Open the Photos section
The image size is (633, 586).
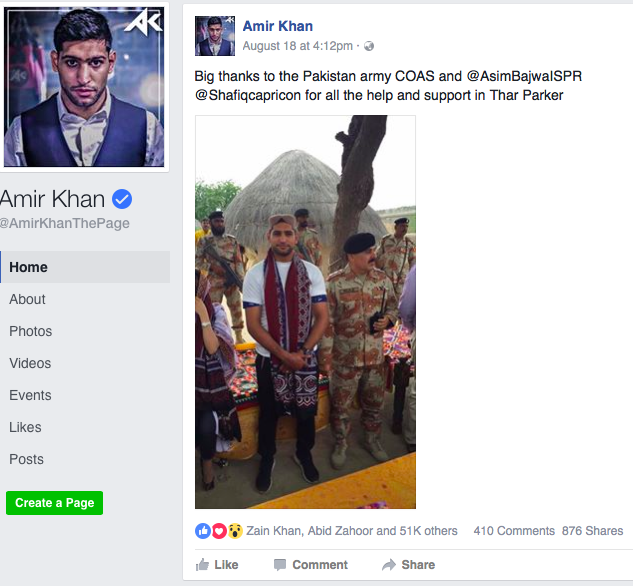tap(31, 331)
